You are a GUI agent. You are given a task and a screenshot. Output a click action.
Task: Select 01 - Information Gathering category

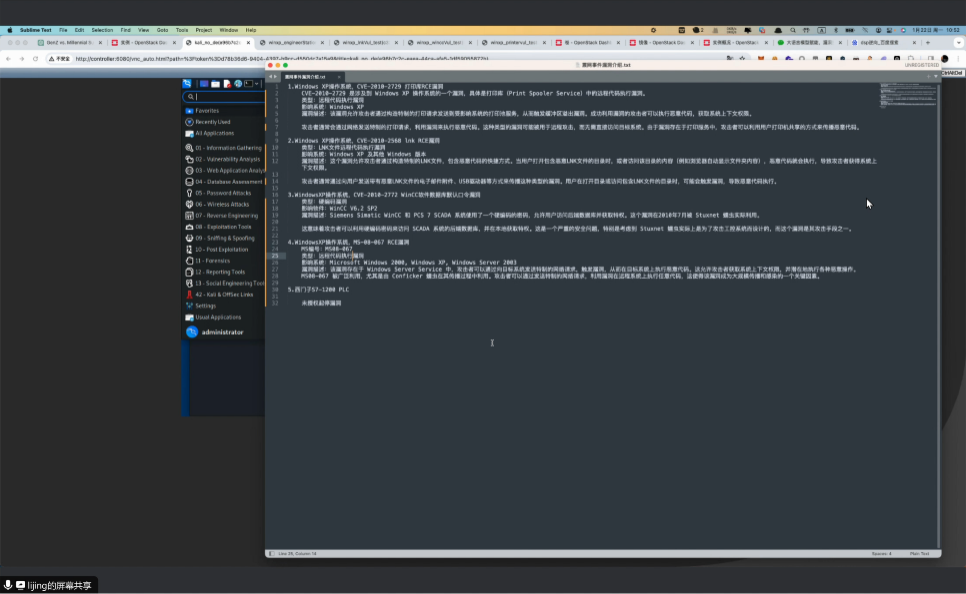tap(228, 148)
